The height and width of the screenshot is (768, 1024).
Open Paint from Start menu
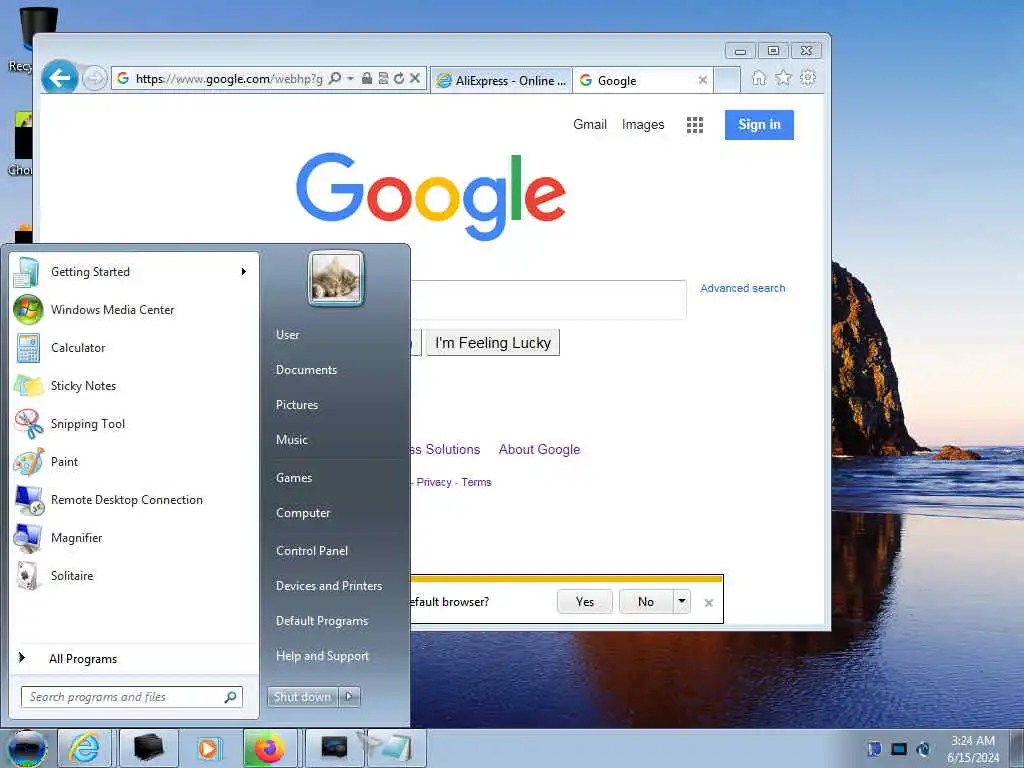tap(134, 462)
